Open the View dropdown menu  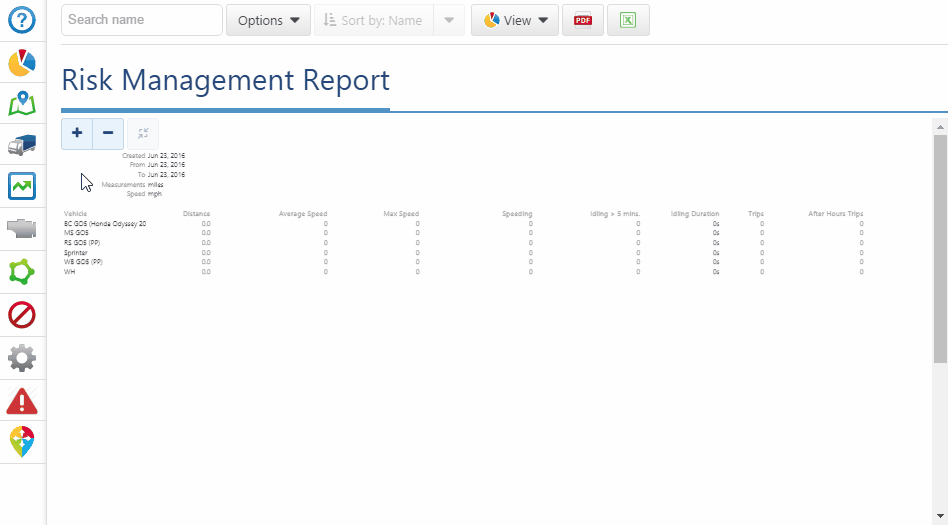click(x=515, y=20)
